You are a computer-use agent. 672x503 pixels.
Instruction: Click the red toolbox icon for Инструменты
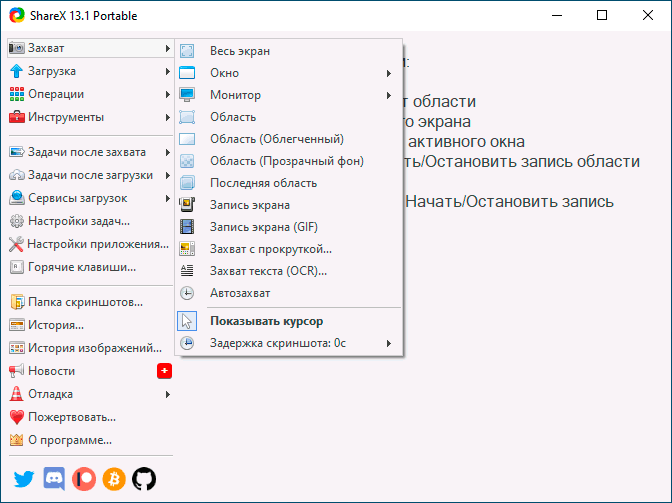pyautogui.click(x=17, y=117)
